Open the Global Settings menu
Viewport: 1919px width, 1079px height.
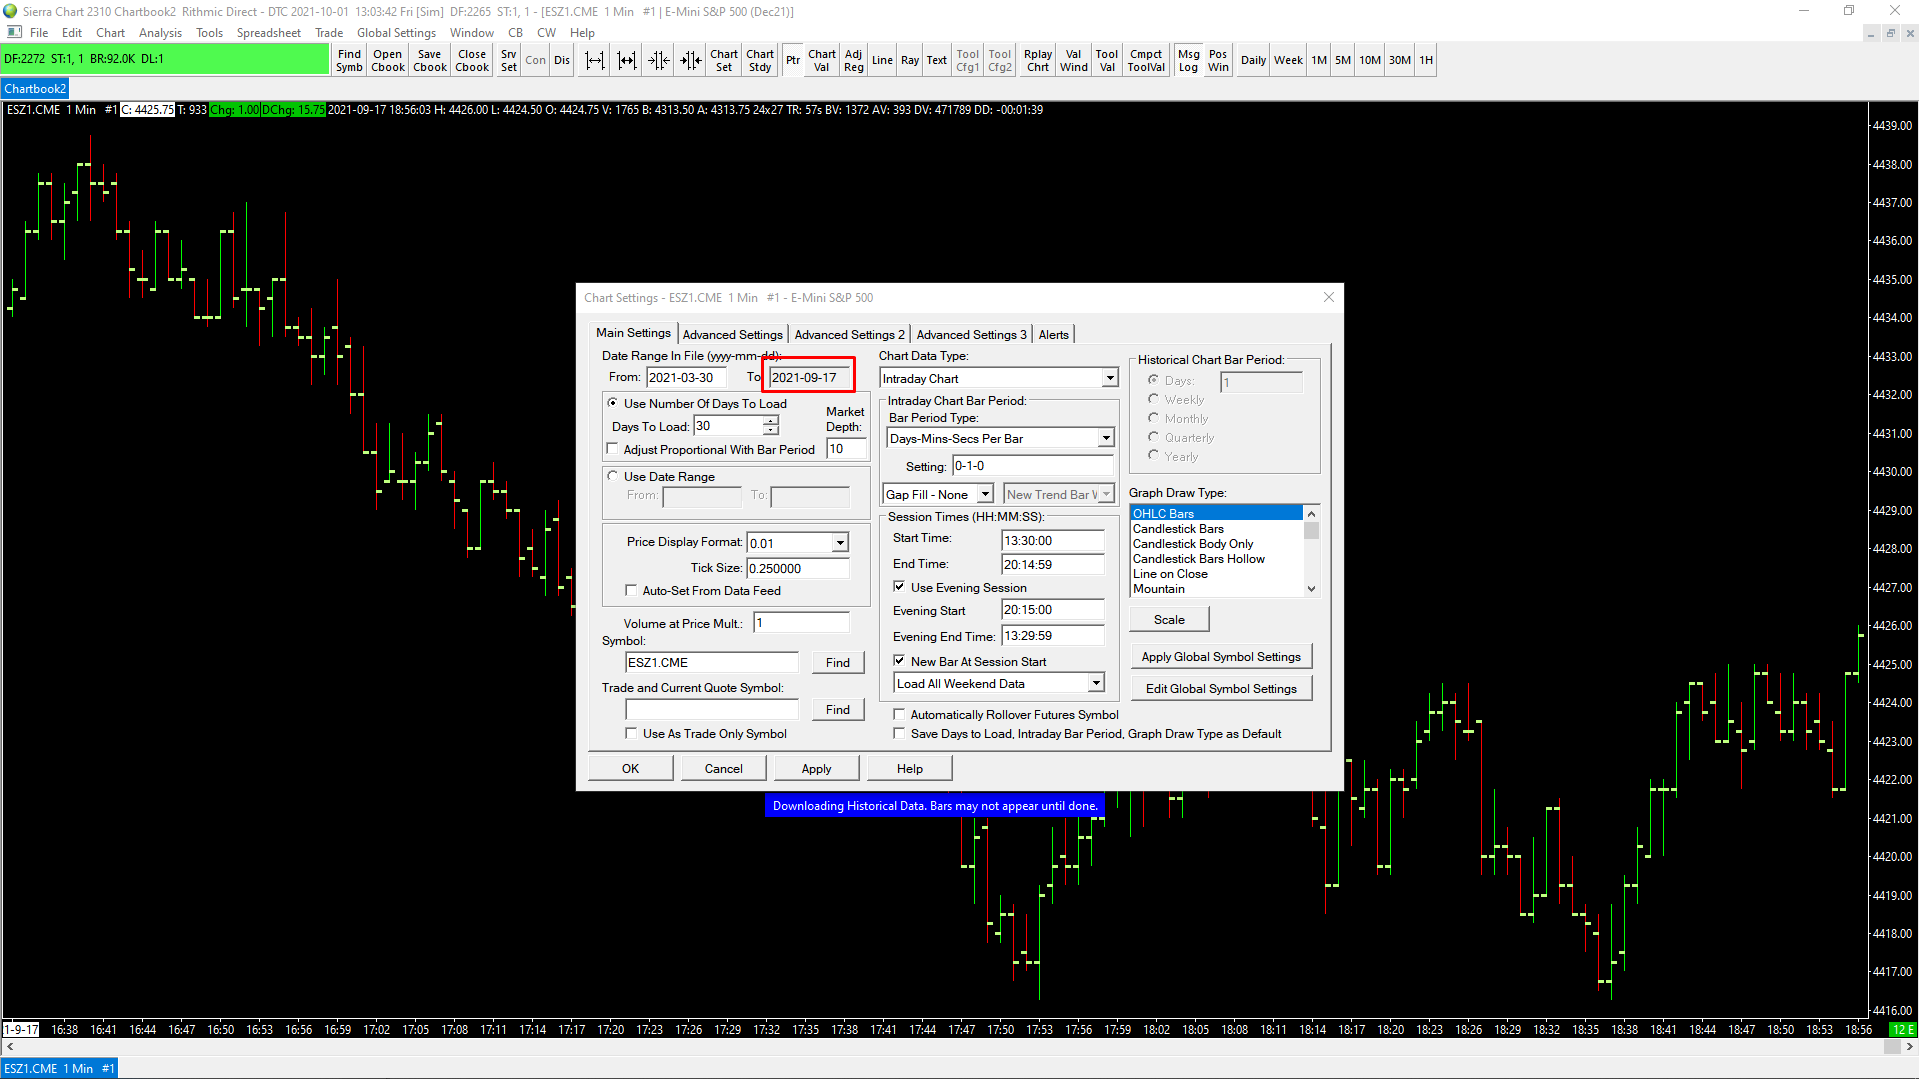pos(396,33)
